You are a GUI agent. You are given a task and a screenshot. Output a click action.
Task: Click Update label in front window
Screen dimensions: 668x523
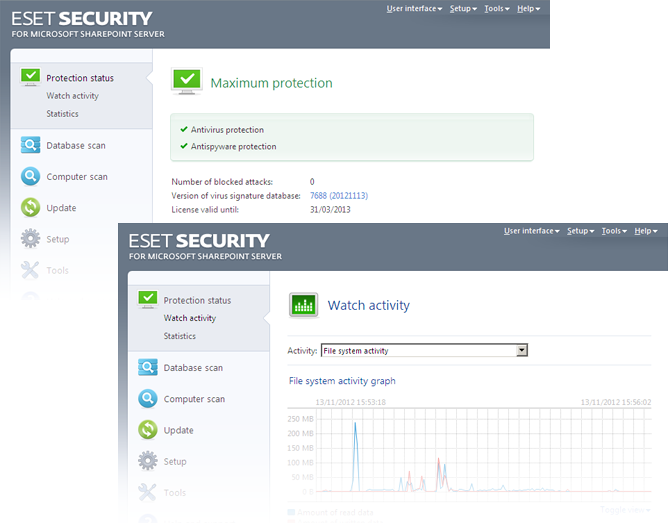(179, 430)
